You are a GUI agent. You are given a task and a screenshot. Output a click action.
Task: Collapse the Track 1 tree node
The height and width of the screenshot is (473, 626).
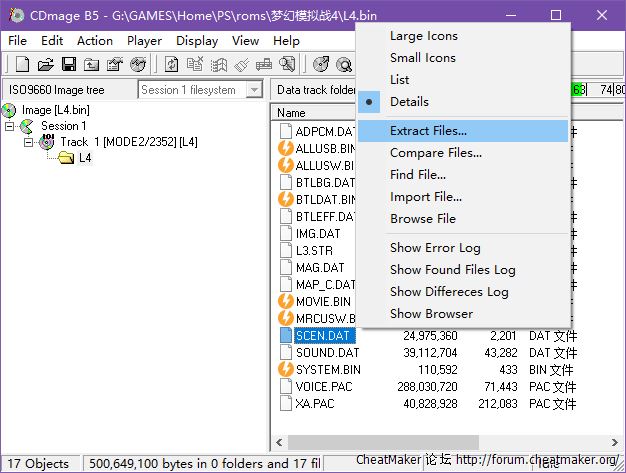point(30,142)
